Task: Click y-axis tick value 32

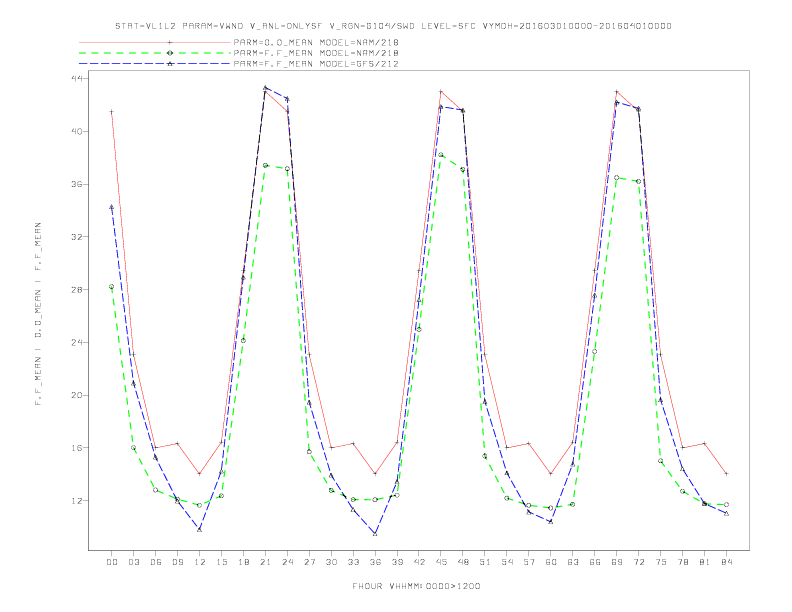Action: click(x=78, y=237)
